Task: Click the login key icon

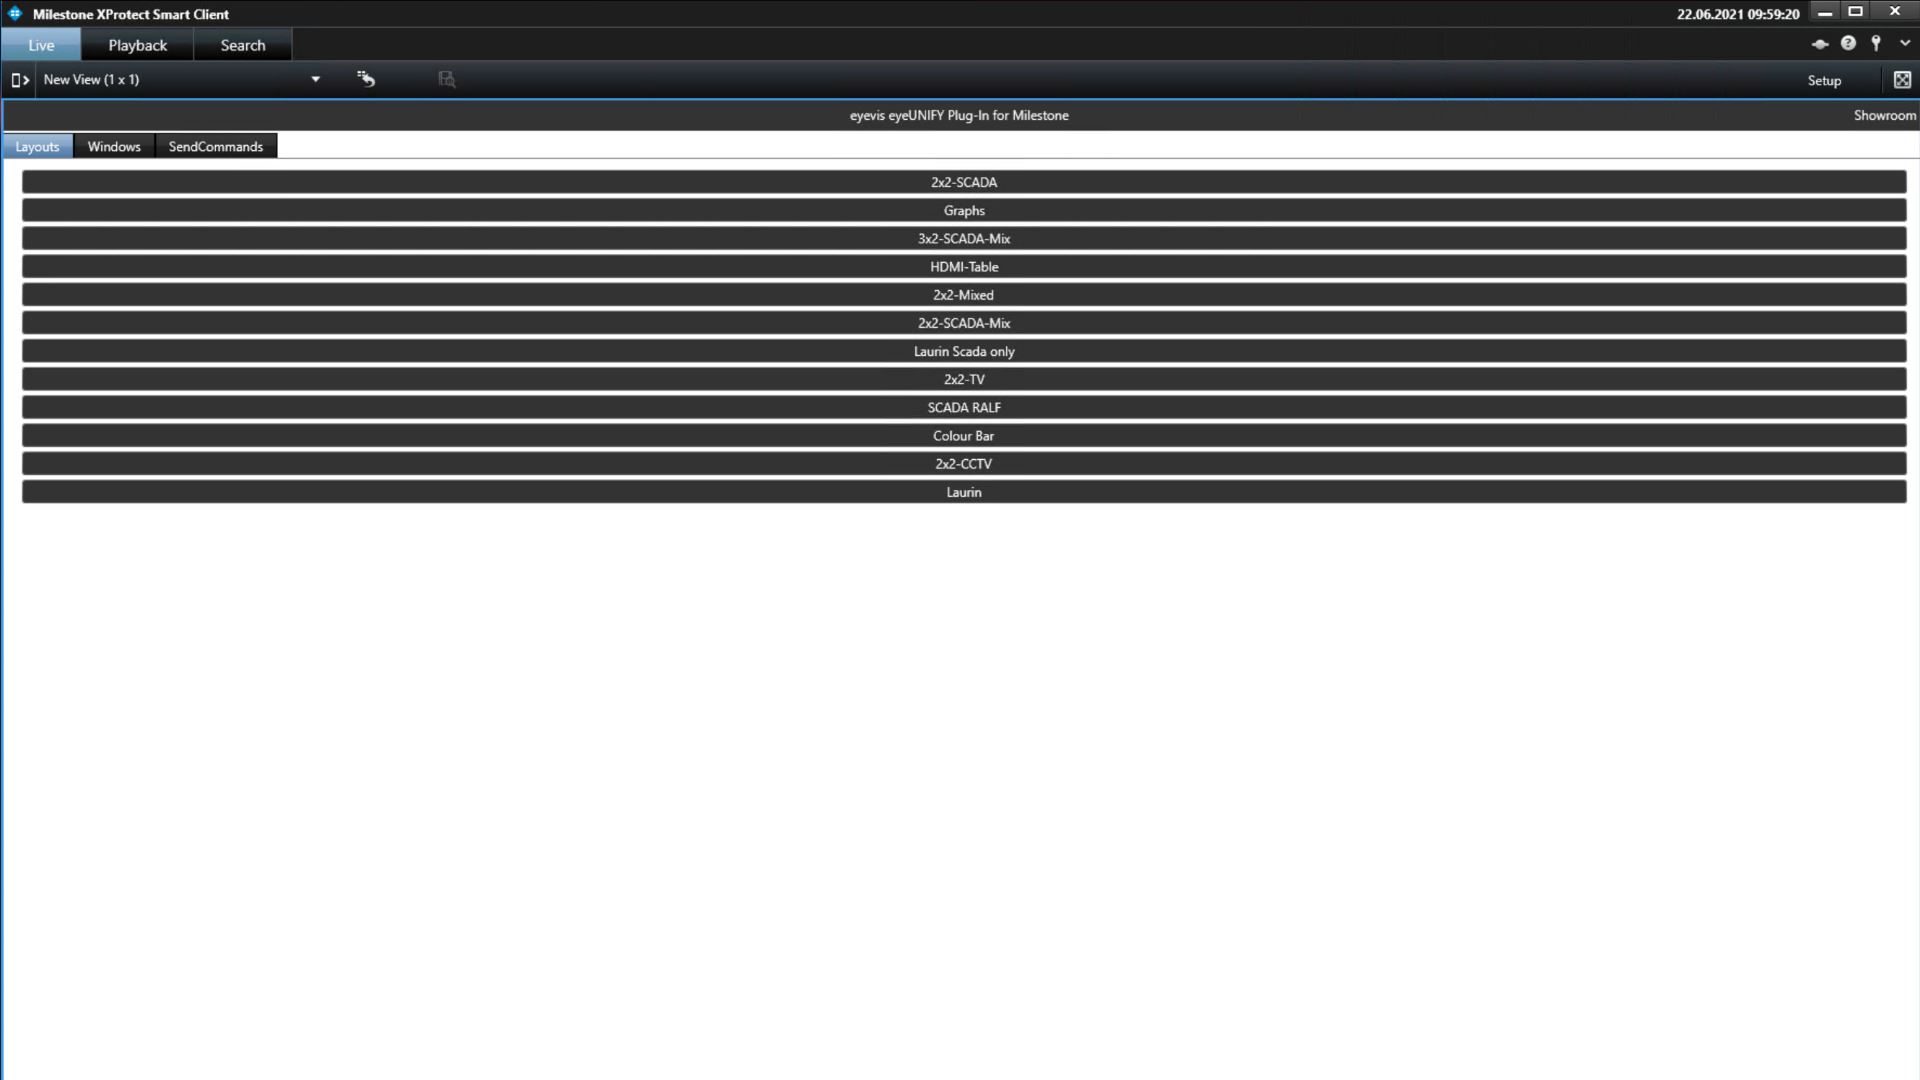Action: coord(1876,43)
